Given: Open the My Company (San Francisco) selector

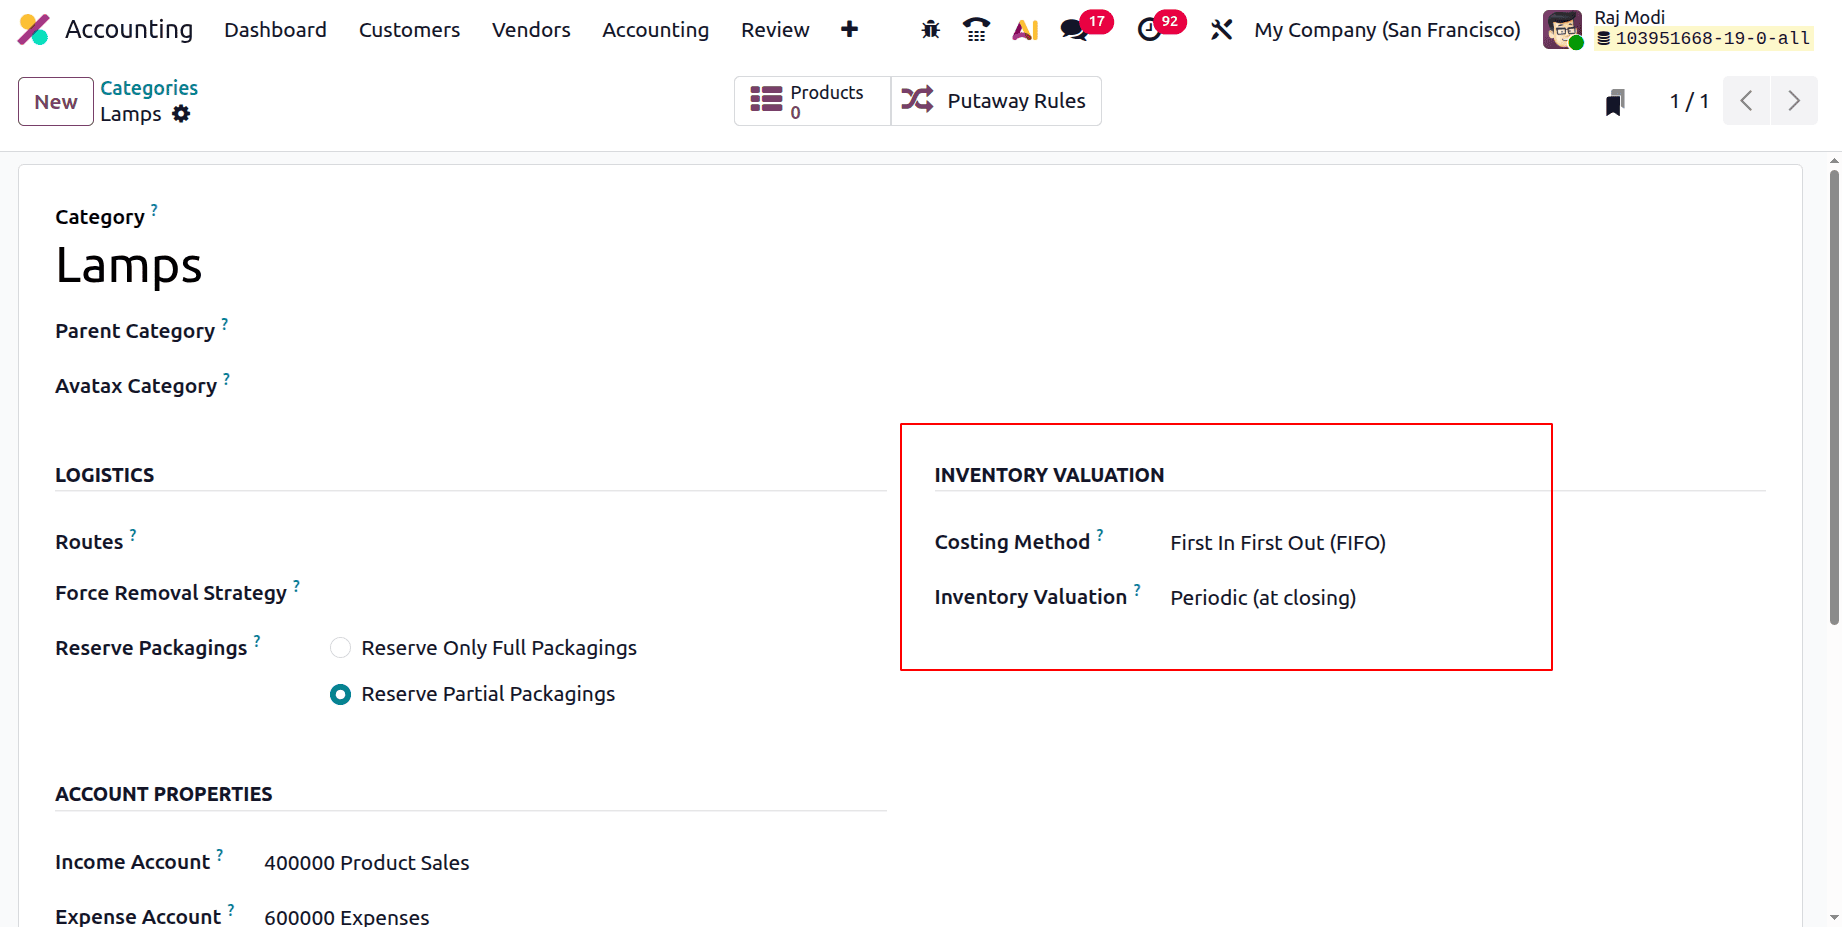Looking at the screenshot, I should tap(1386, 29).
